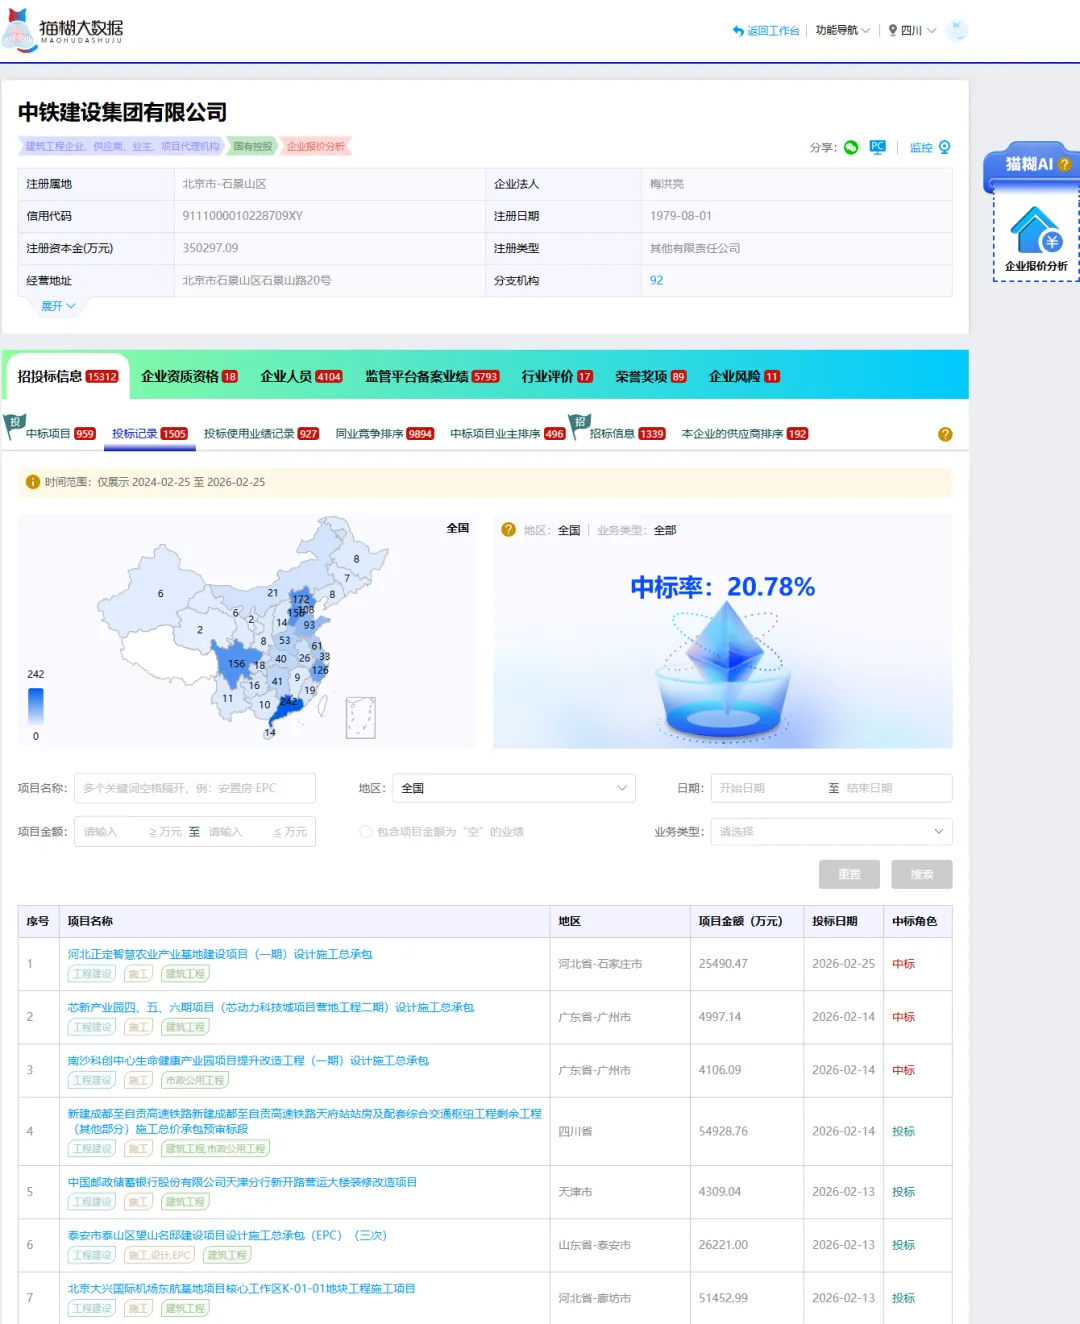Open project 芯新产业园四、五、六期项目
Image resolution: width=1080 pixels, height=1324 pixels.
point(271,1008)
